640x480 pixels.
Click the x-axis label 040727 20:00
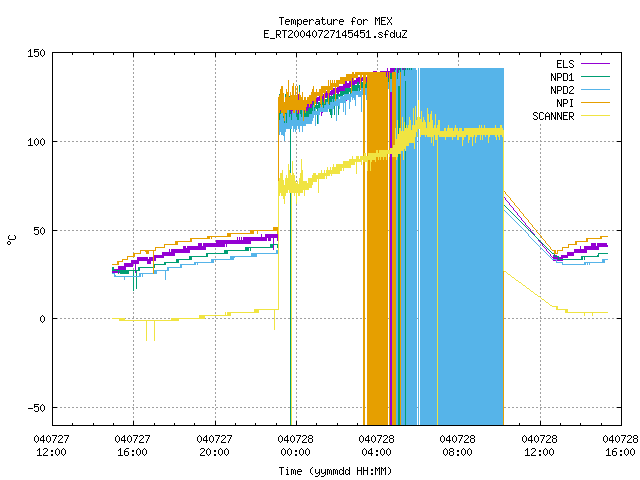(214, 446)
